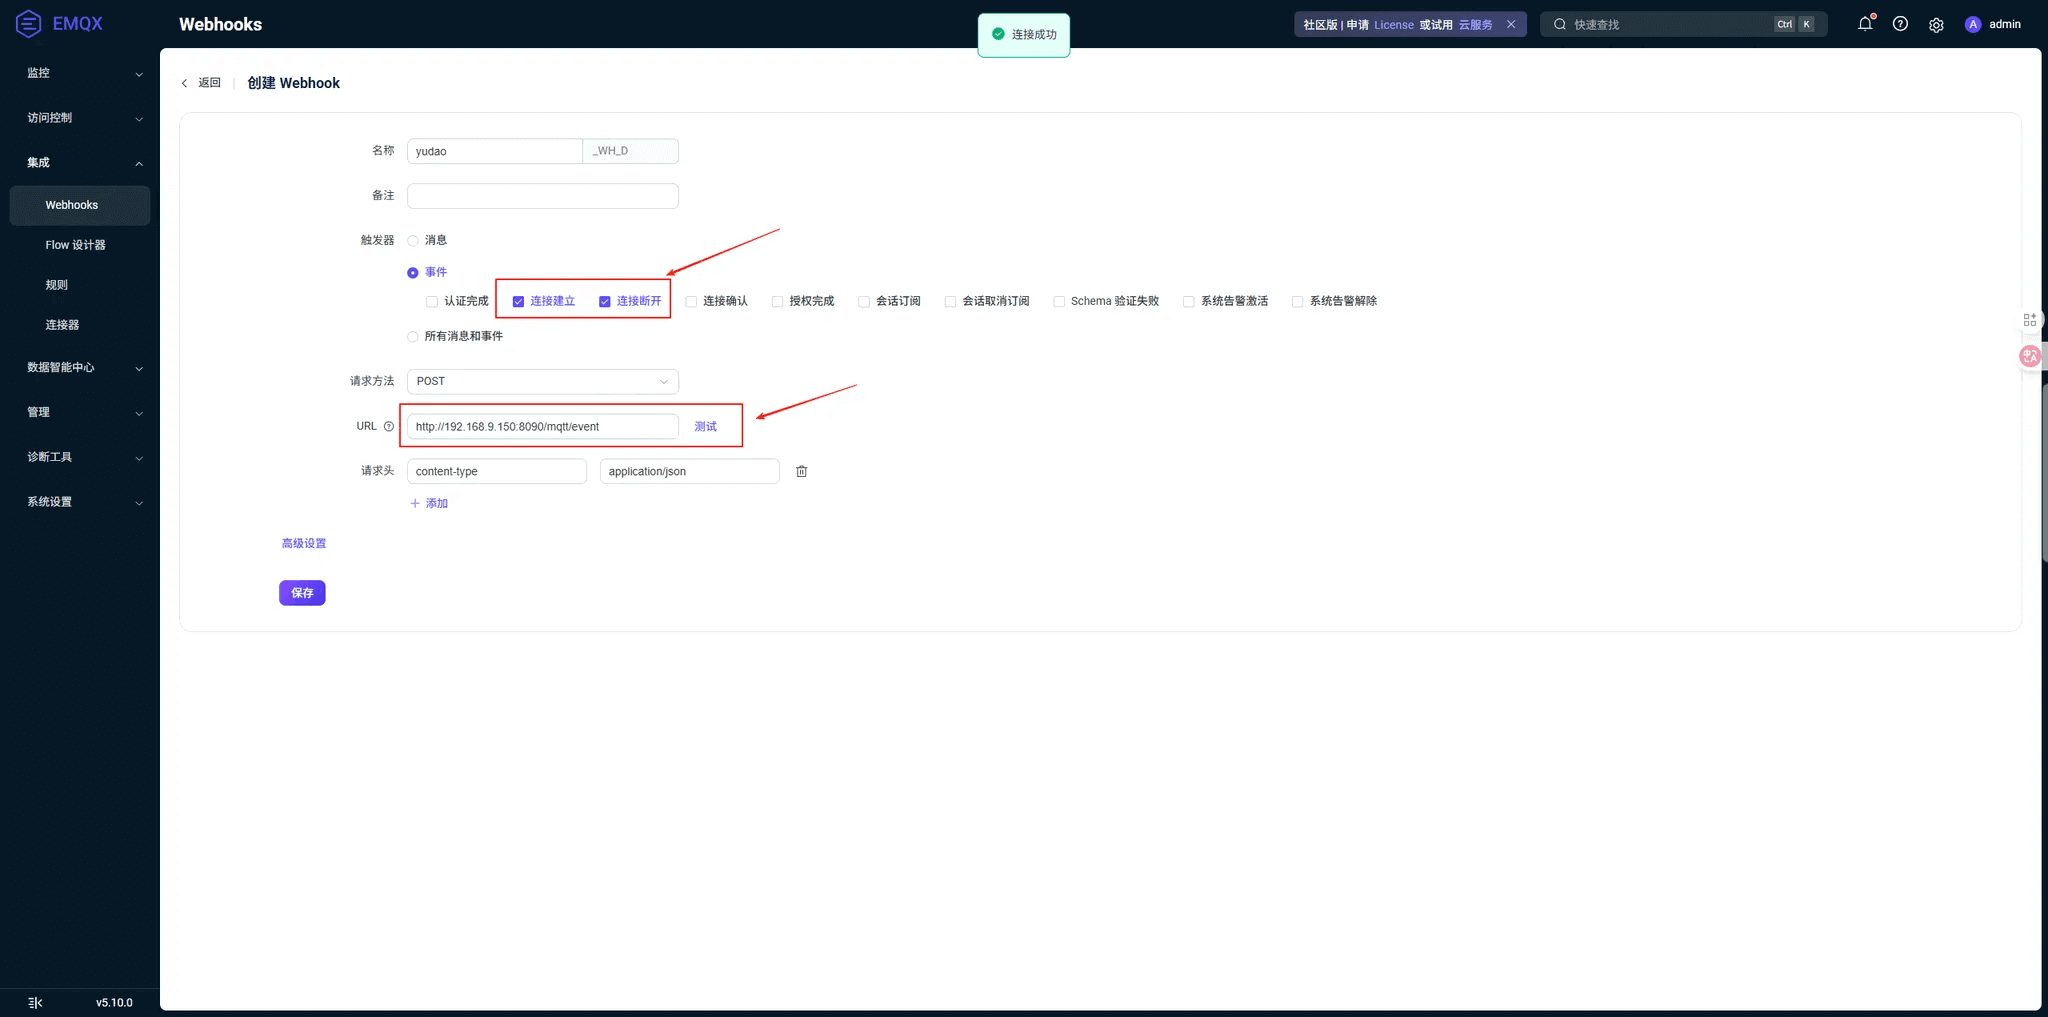Click the 测试 link next to the URL
Screen dimensions: 2048x1017
click(706, 426)
